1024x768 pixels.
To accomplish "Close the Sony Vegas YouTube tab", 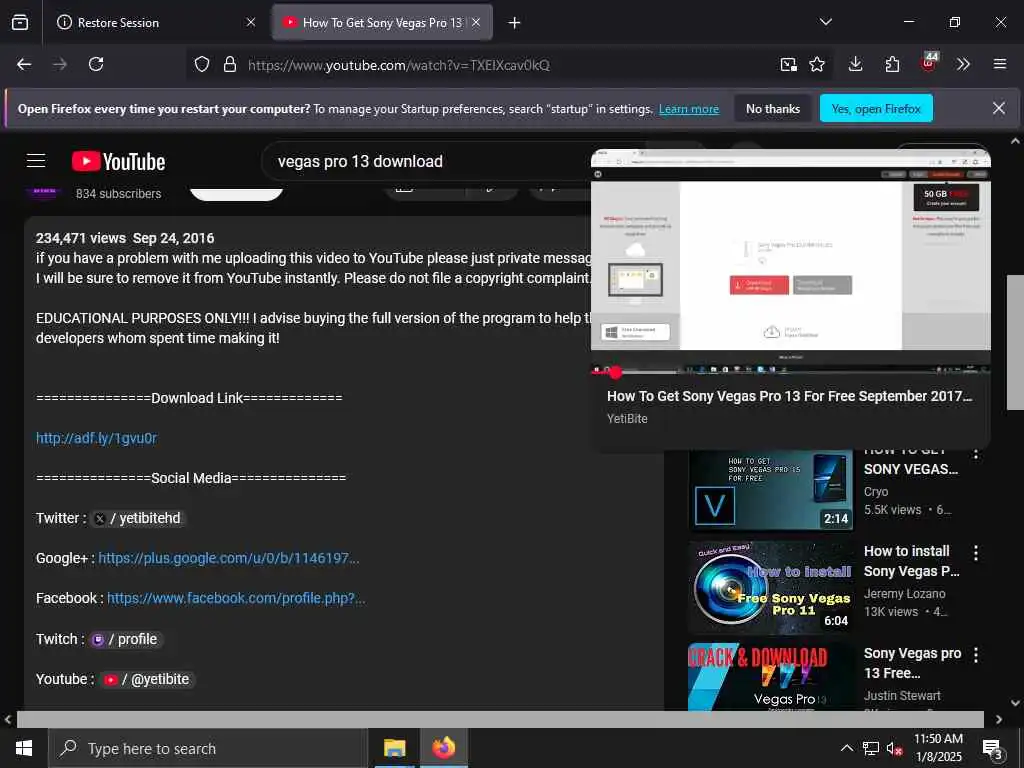I will (476, 22).
